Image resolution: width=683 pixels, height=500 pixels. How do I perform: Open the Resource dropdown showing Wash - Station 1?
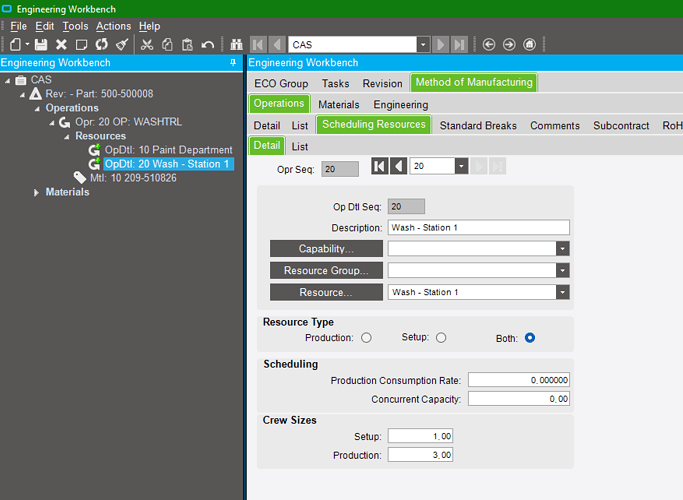pos(563,292)
